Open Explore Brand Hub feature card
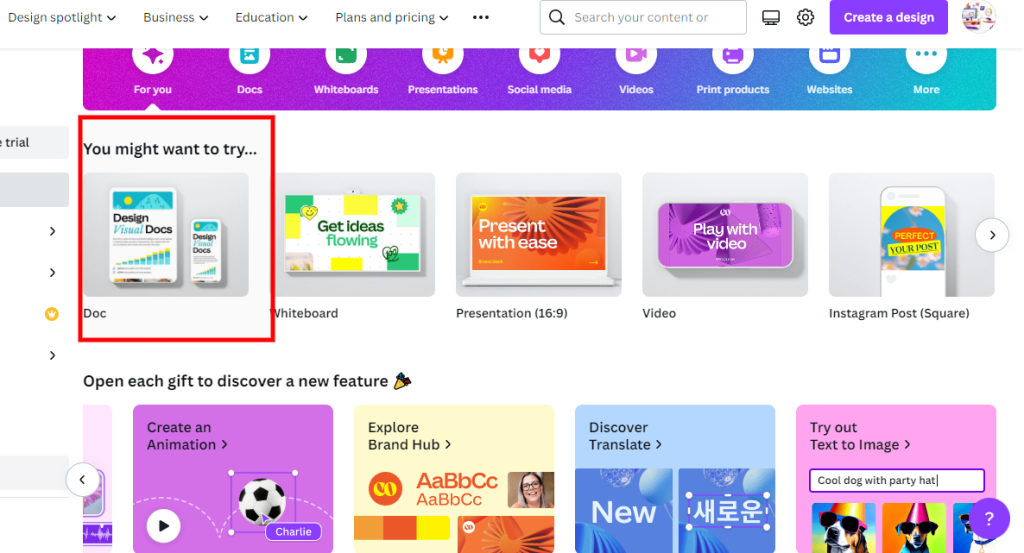1024x553 pixels. [x=454, y=479]
